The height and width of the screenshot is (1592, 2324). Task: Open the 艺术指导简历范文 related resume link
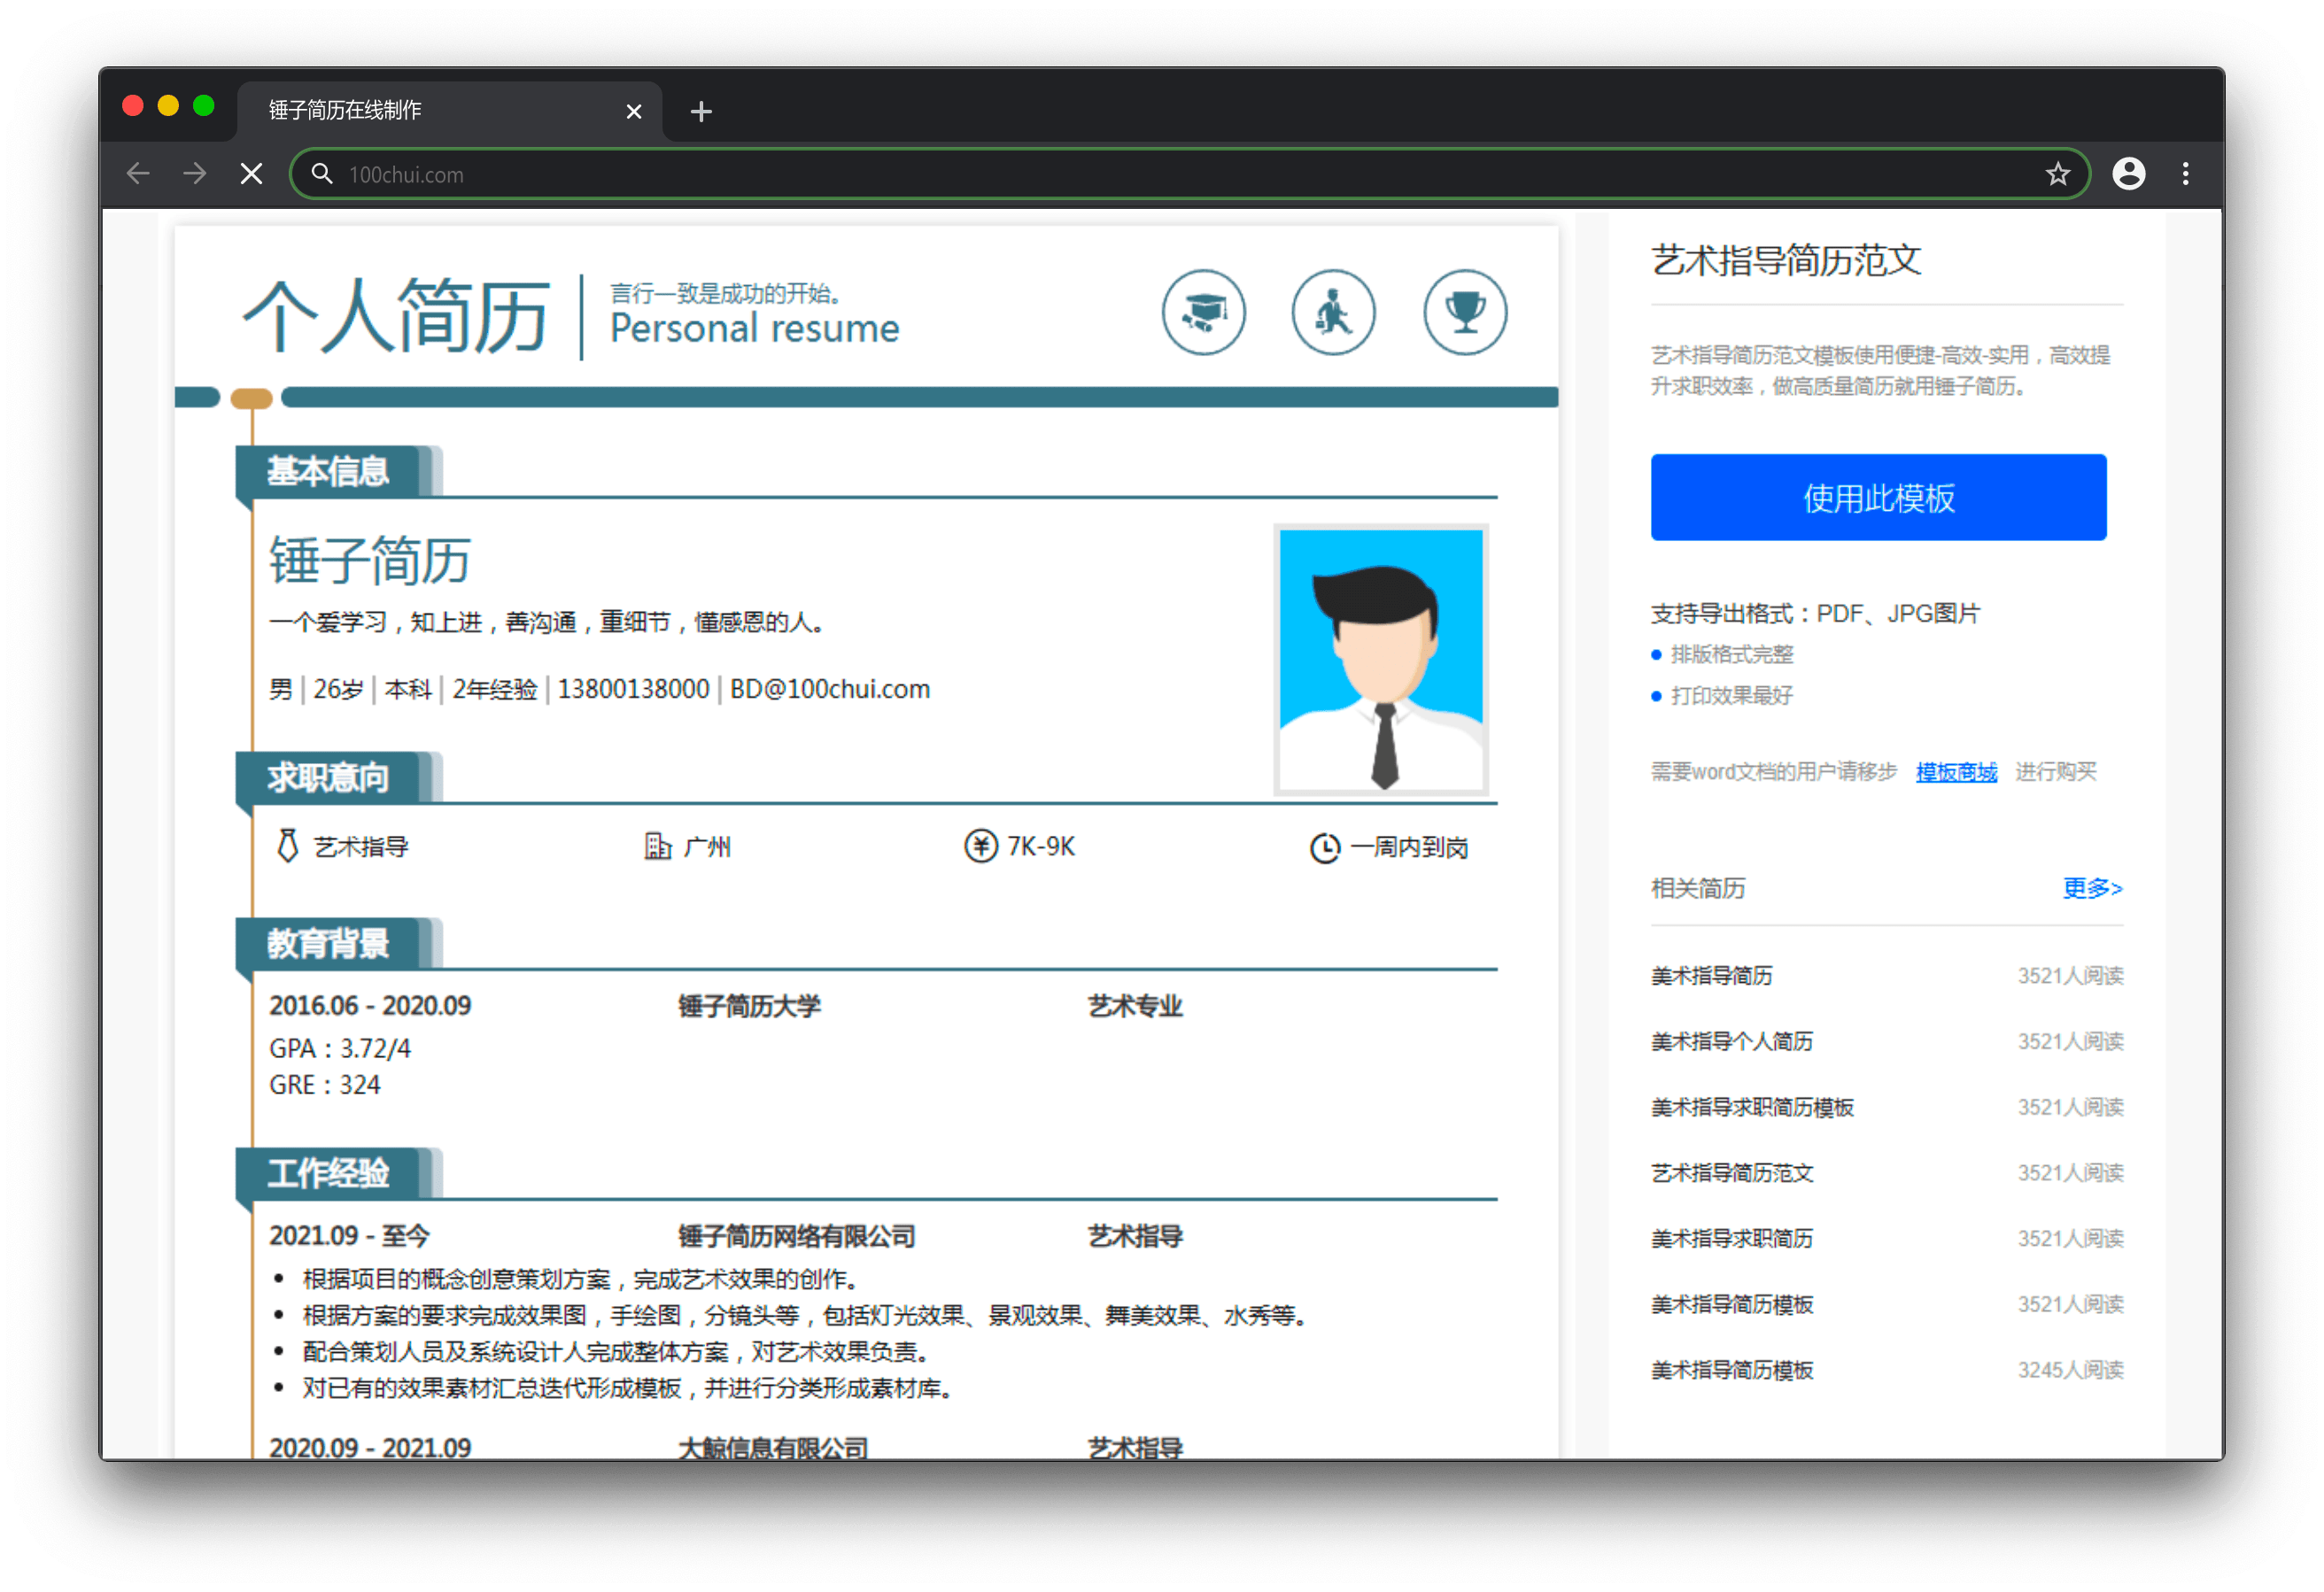coord(1731,1173)
